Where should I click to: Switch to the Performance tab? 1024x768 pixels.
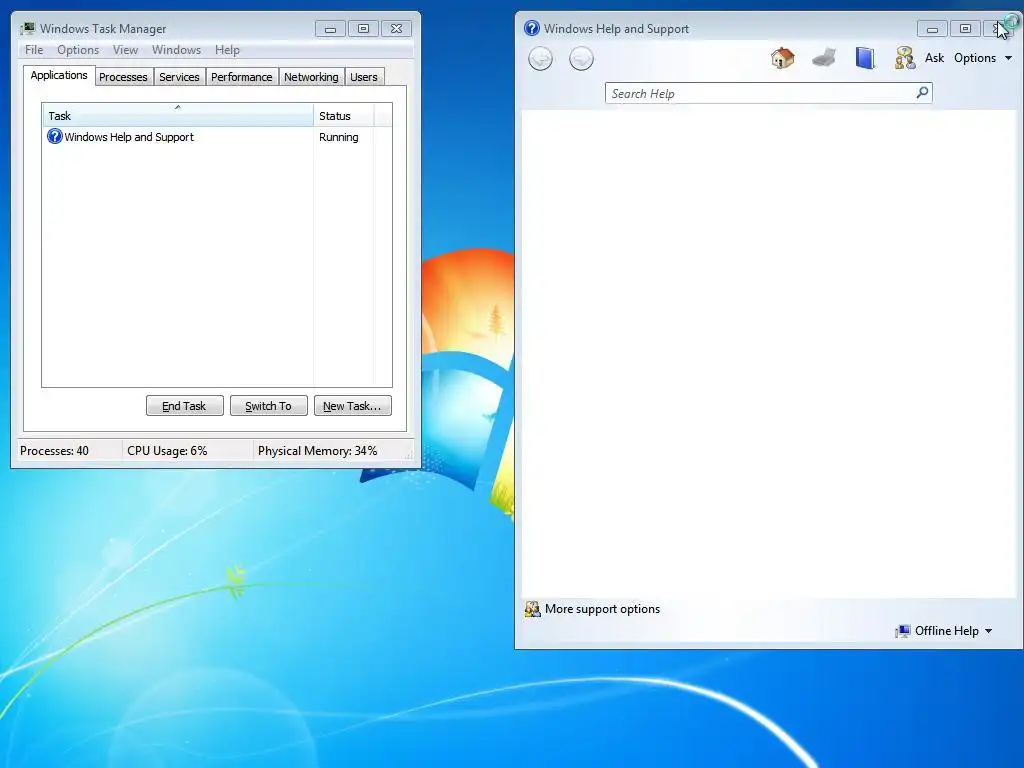click(x=242, y=77)
